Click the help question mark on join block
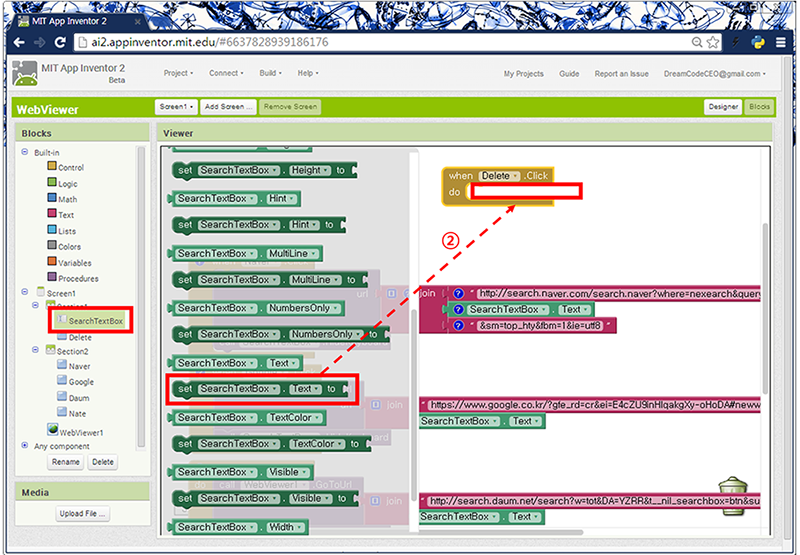800x555 pixels. pyautogui.click(x=458, y=293)
